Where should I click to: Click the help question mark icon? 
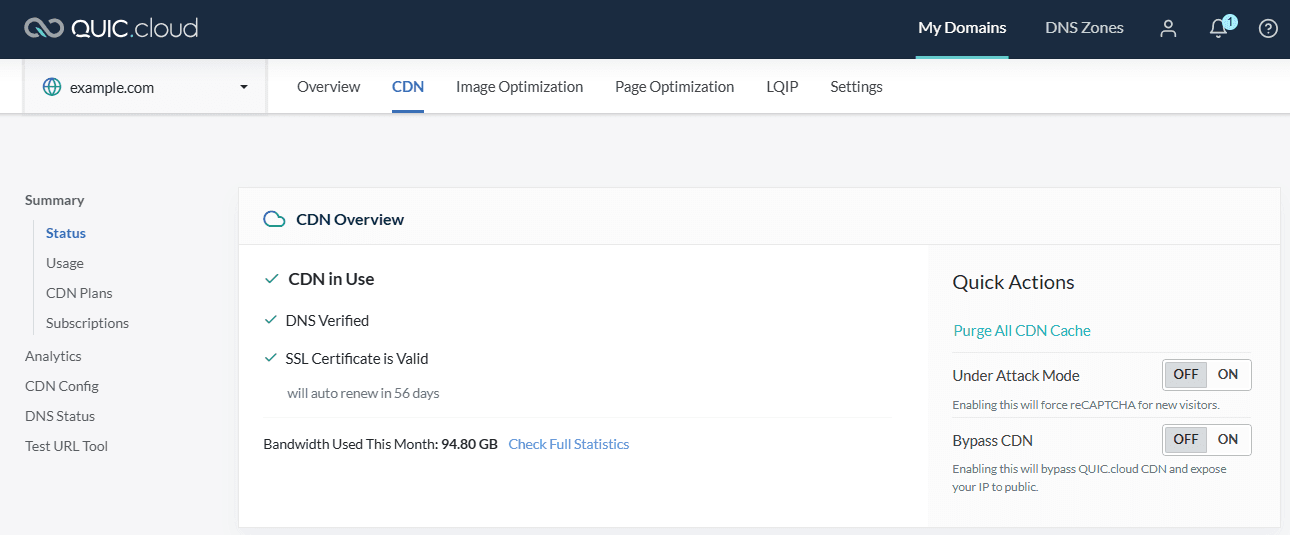coord(1268,28)
